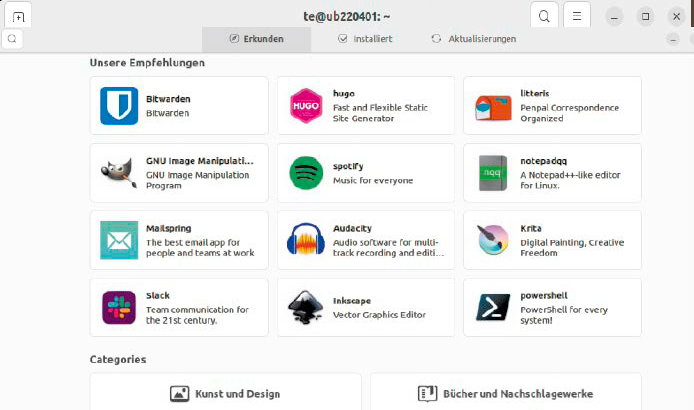
Task: Minimize the software window via small dash button
Action: (673, 39)
